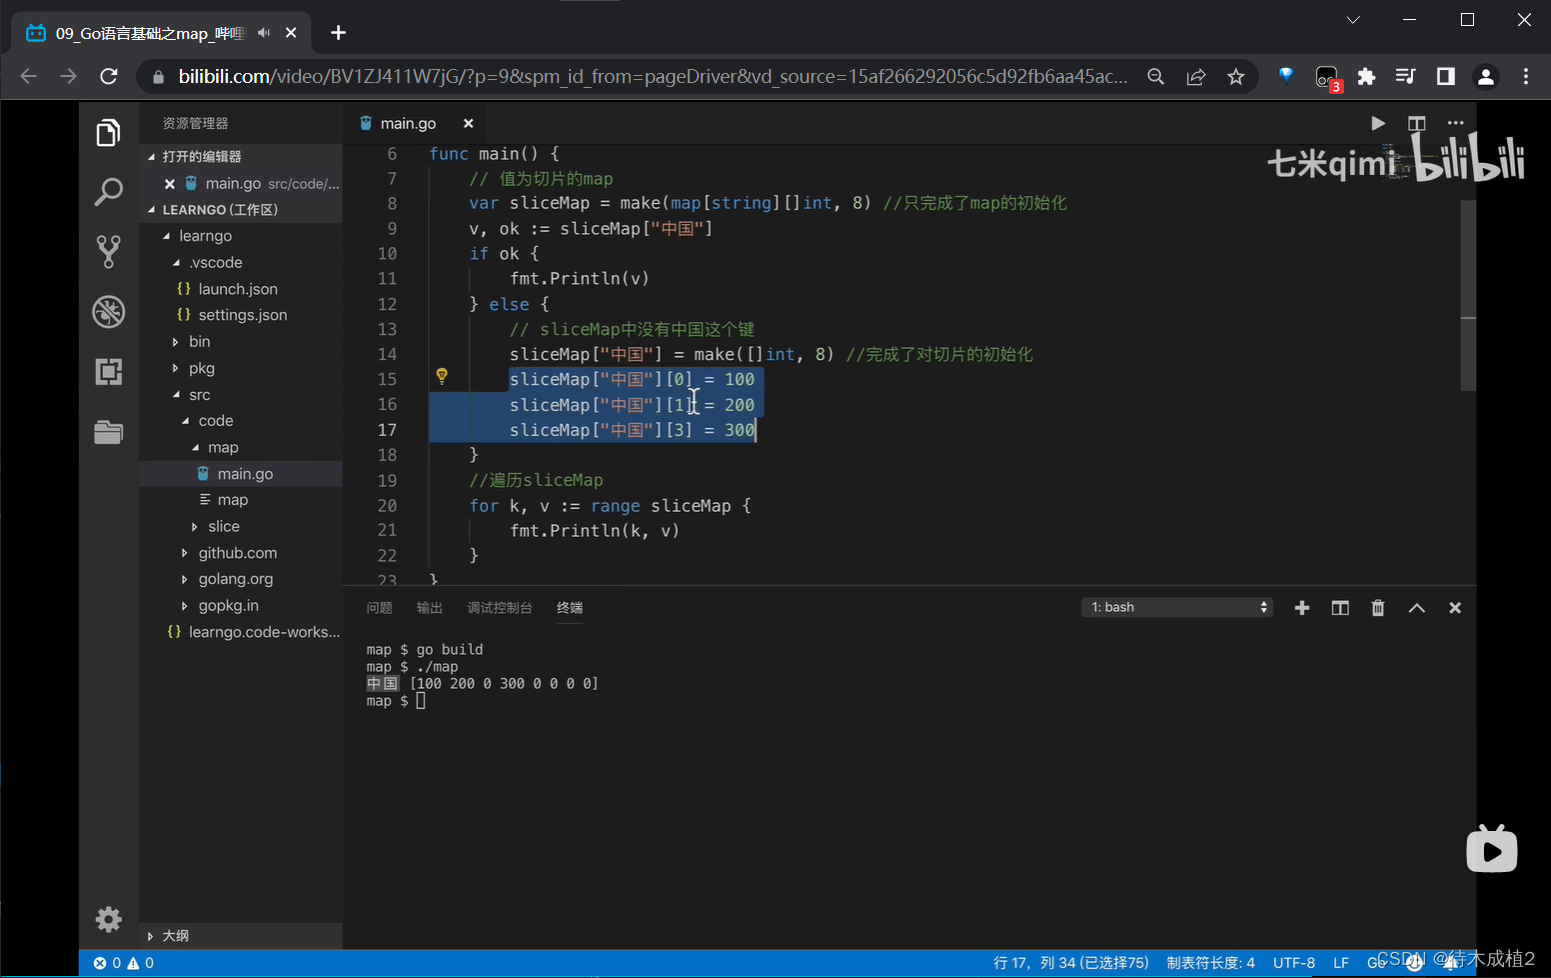Click the bilibili play overlay button
Image resolution: width=1551 pixels, height=978 pixels.
pos(1491,849)
